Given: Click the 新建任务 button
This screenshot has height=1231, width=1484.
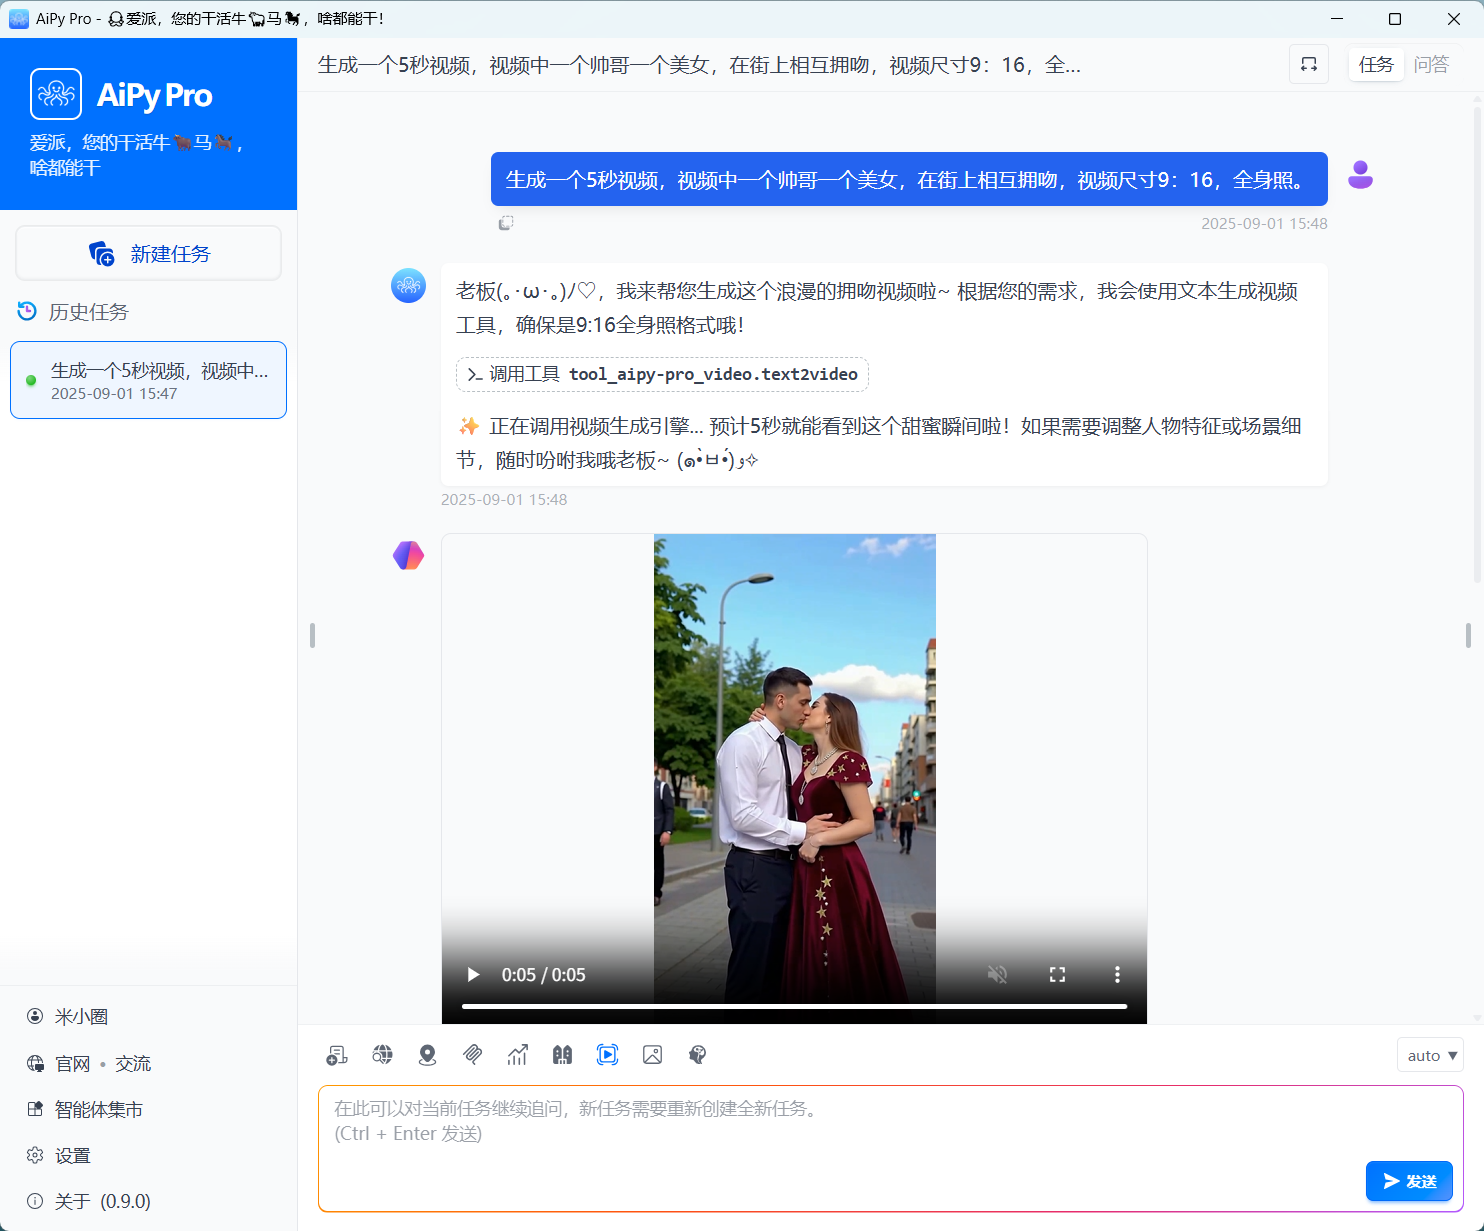Looking at the screenshot, I should coord(149,254).
